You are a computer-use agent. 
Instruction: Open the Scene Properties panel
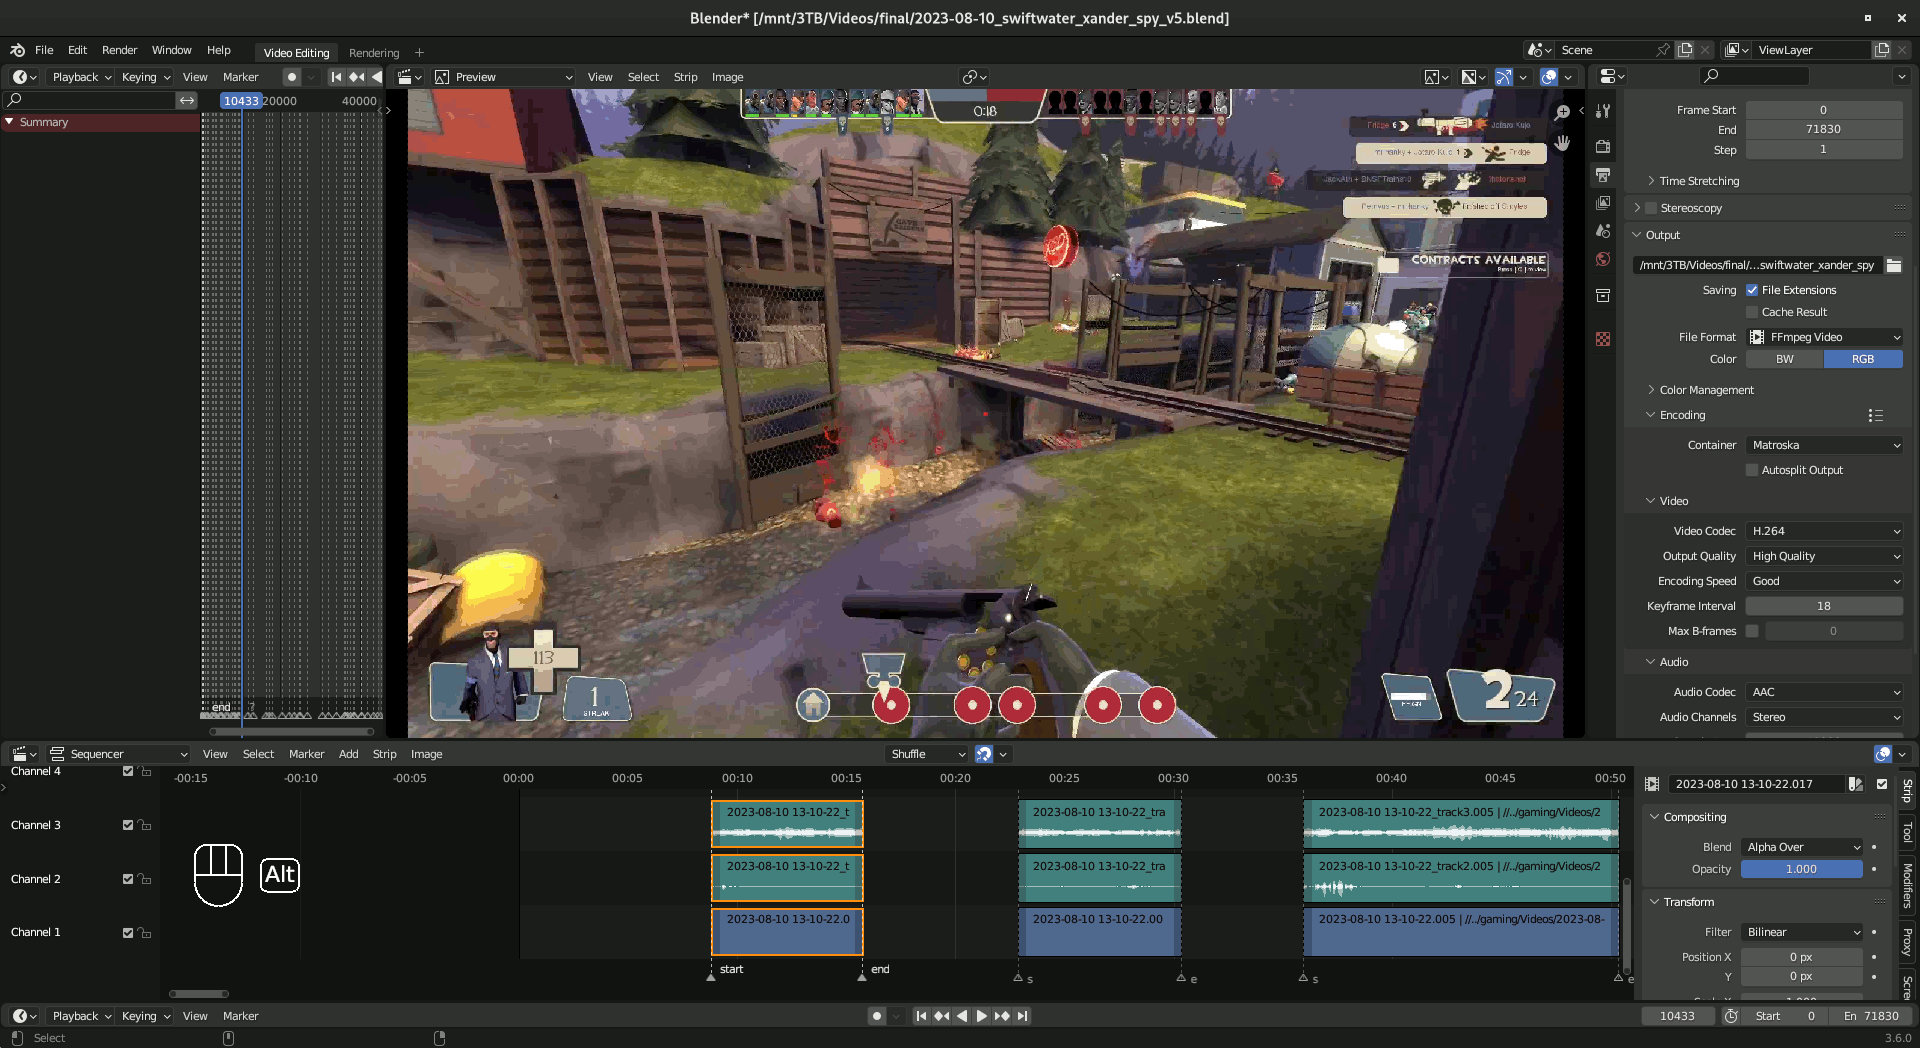click(1603, 231)
